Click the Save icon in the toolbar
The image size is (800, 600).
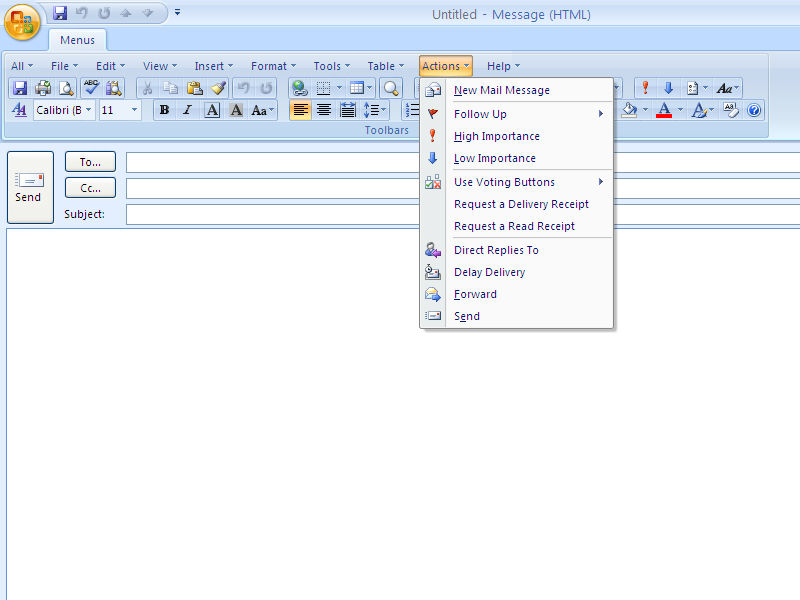click(20, 88)
